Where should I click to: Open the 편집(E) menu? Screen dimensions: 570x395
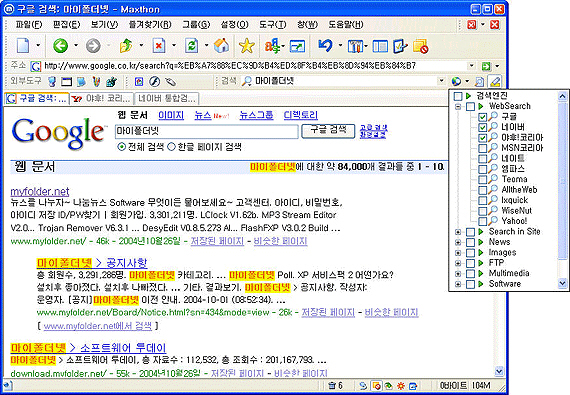[66, 25]
